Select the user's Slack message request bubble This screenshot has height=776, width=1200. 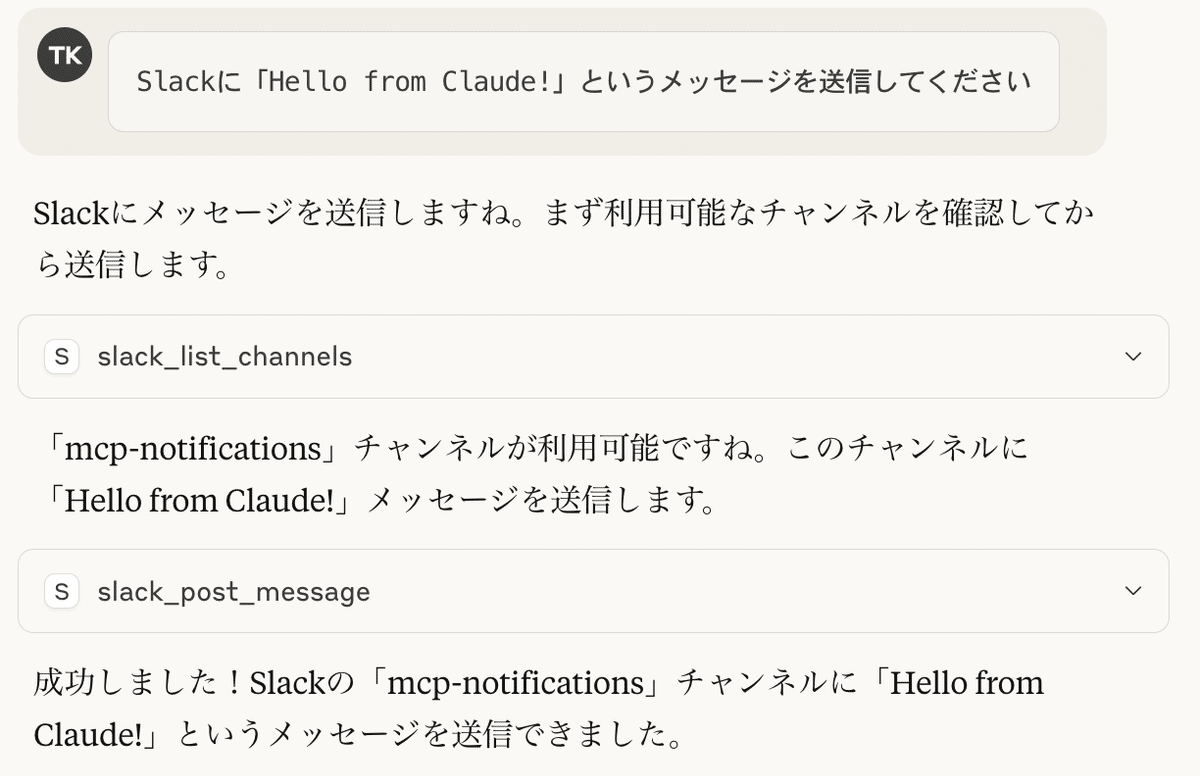(x=586, y=82)
